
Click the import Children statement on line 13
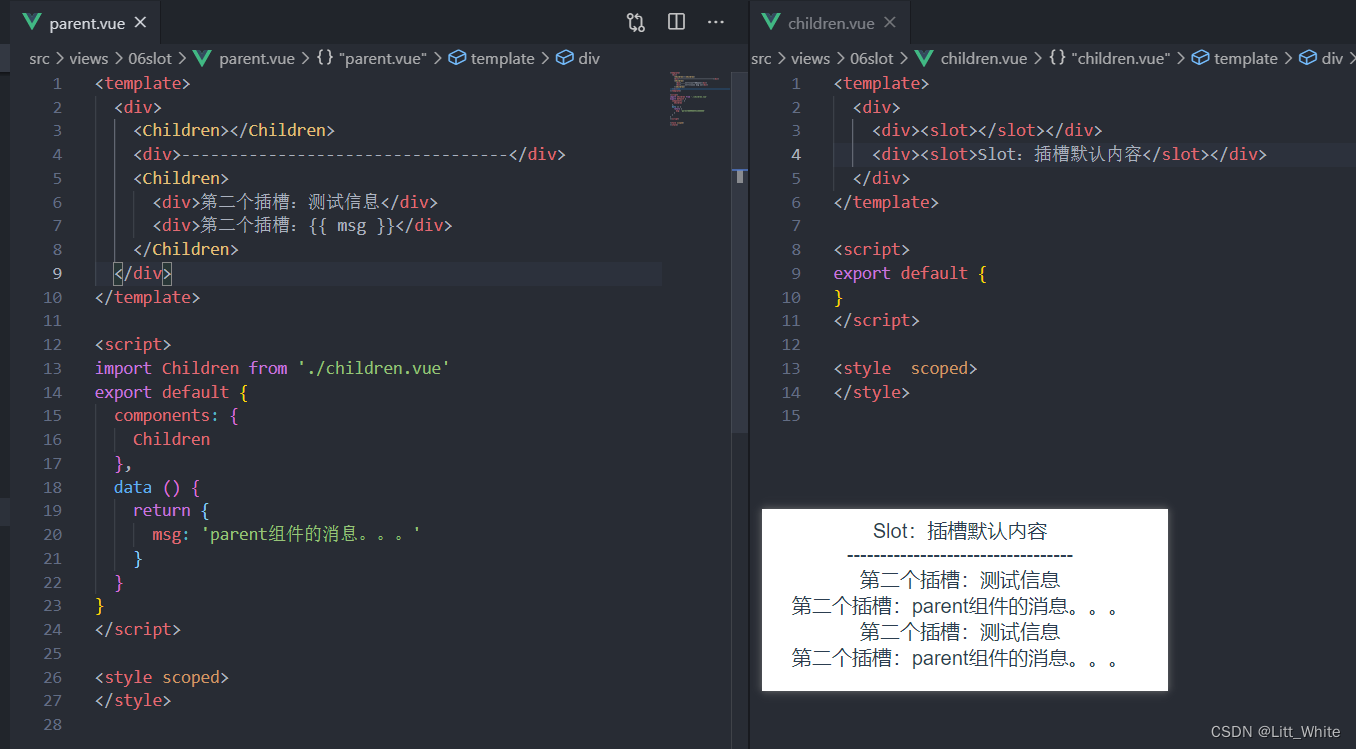pyautogui.click(x=272, y=368)
